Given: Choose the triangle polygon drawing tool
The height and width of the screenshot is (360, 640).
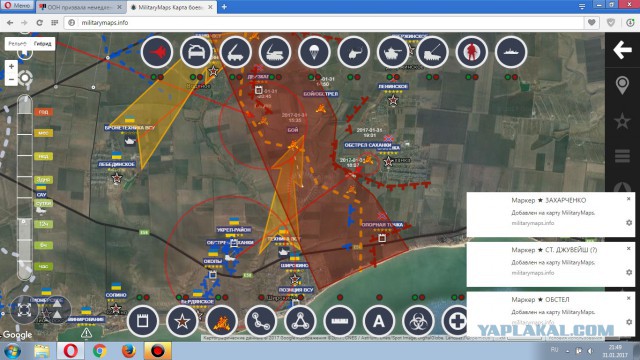Looking at the screenshot, I should [300, 321].
